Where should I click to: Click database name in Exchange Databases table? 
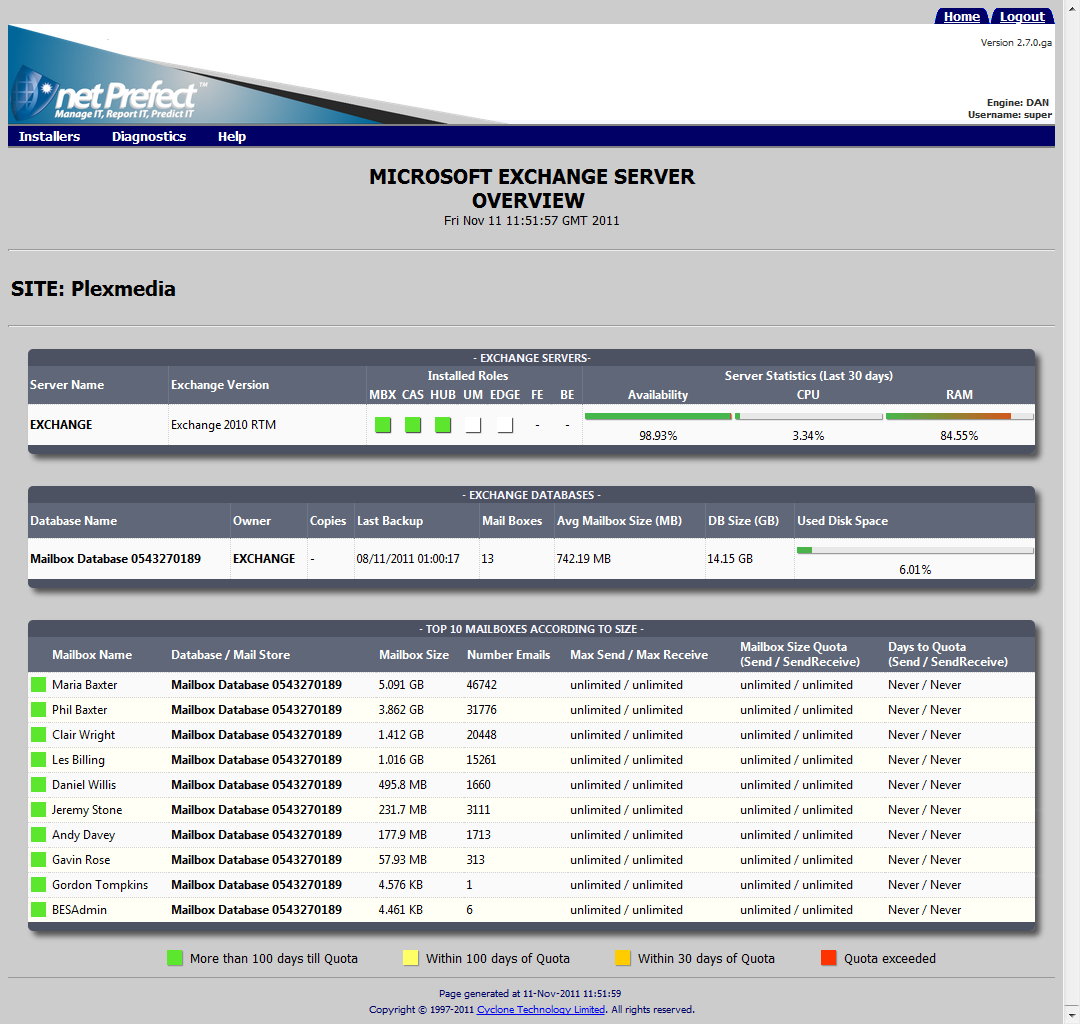coord(115,558)
